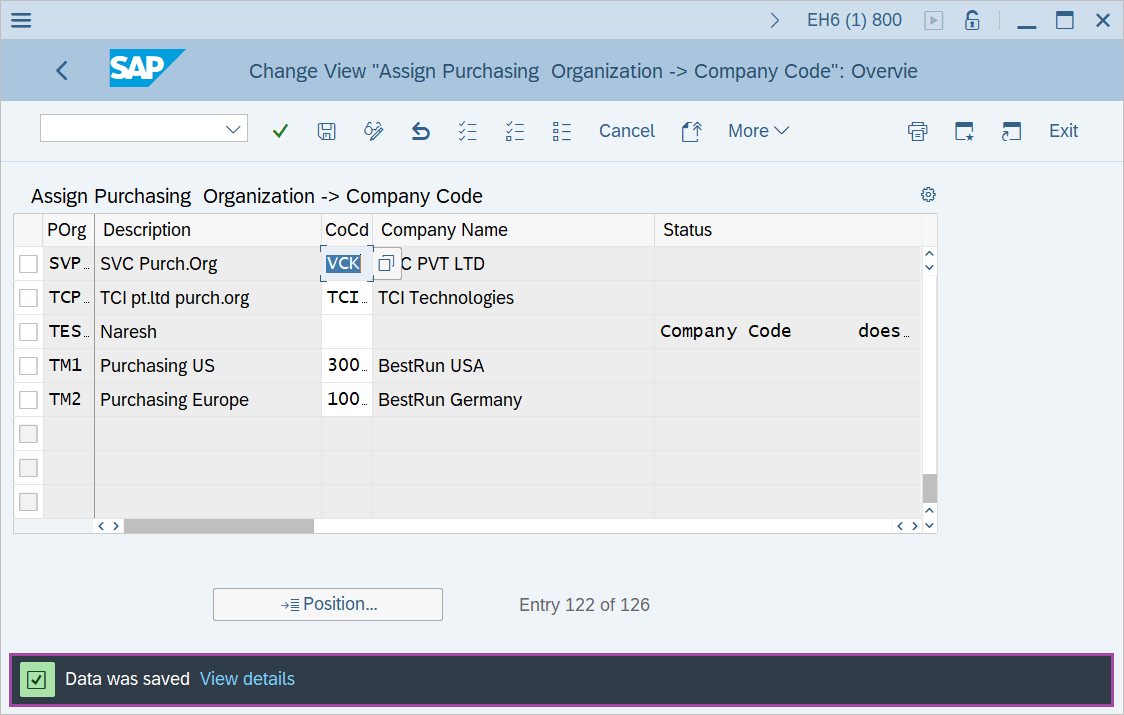Click inside the transaction command field
The height and width of the screenshot is (715, 1124).
130,128
